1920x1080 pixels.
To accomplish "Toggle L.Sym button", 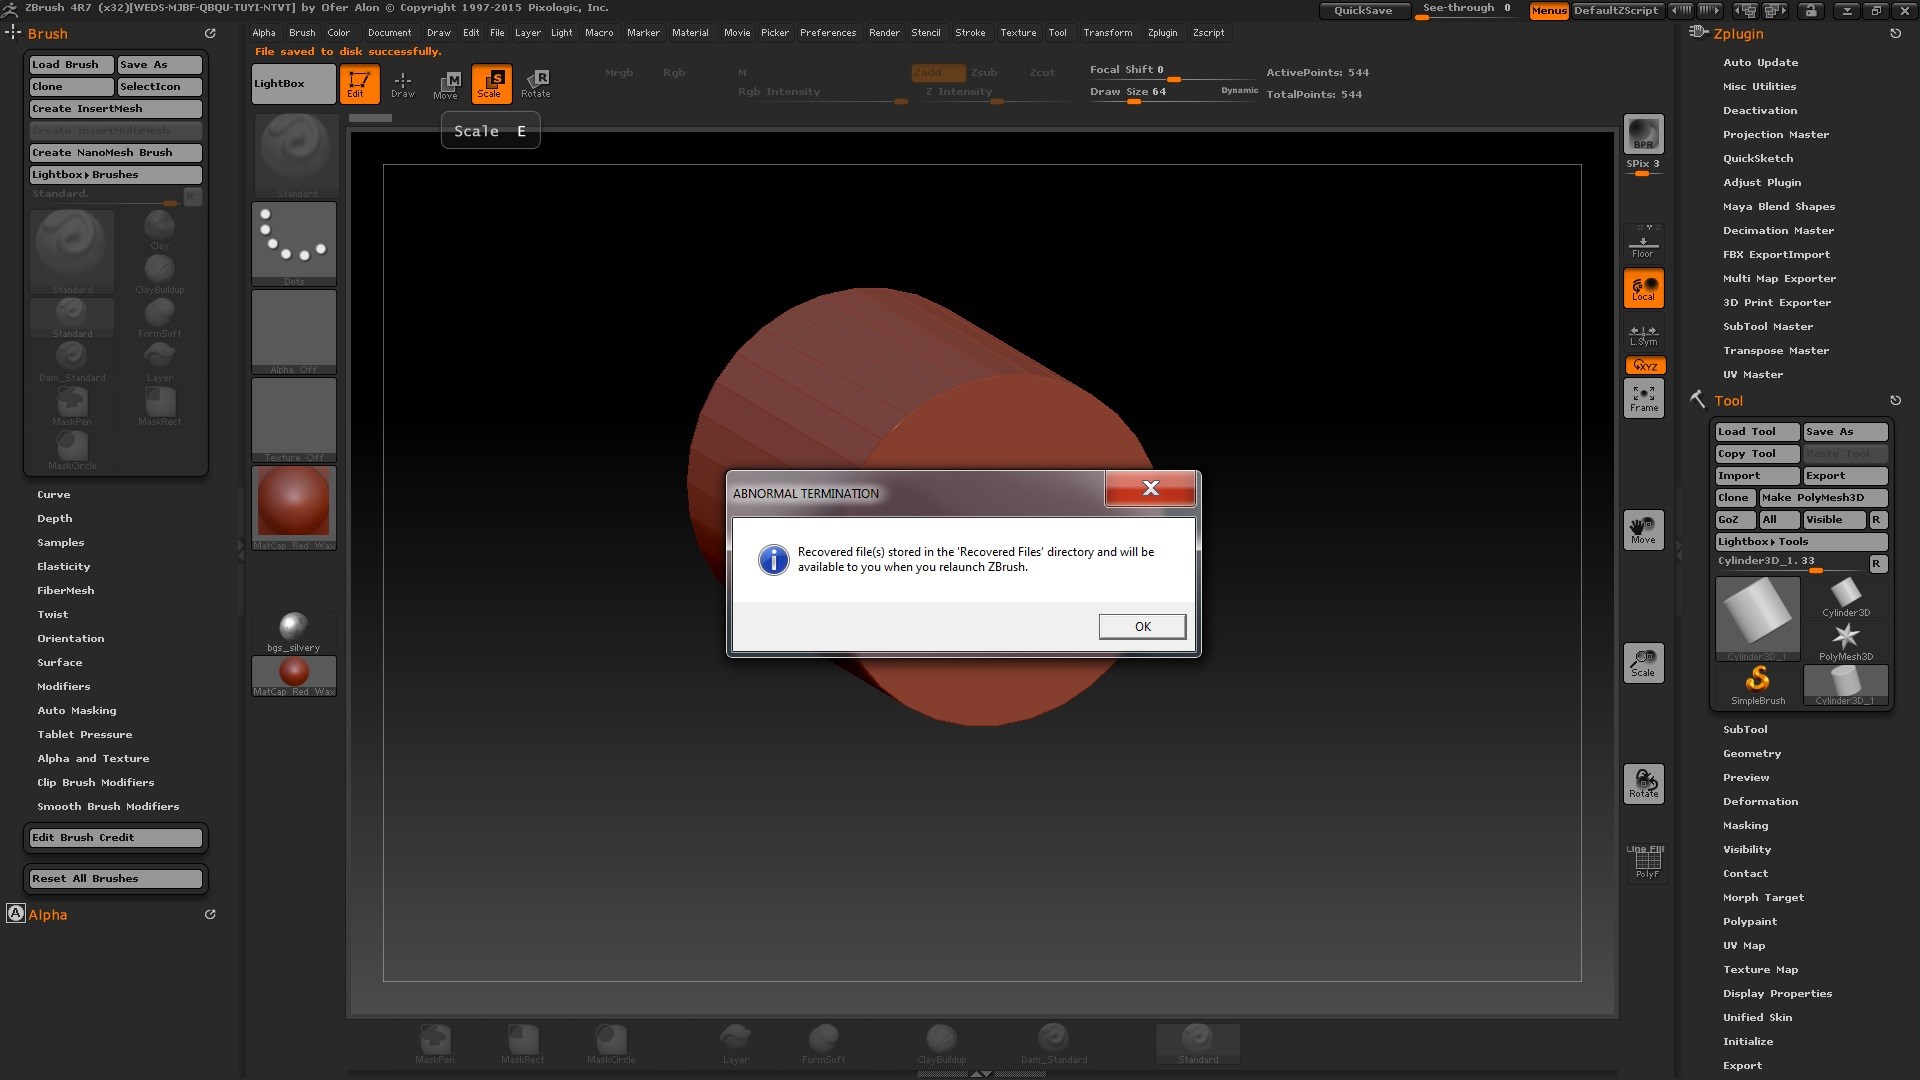I will [x=1643, y=335].
